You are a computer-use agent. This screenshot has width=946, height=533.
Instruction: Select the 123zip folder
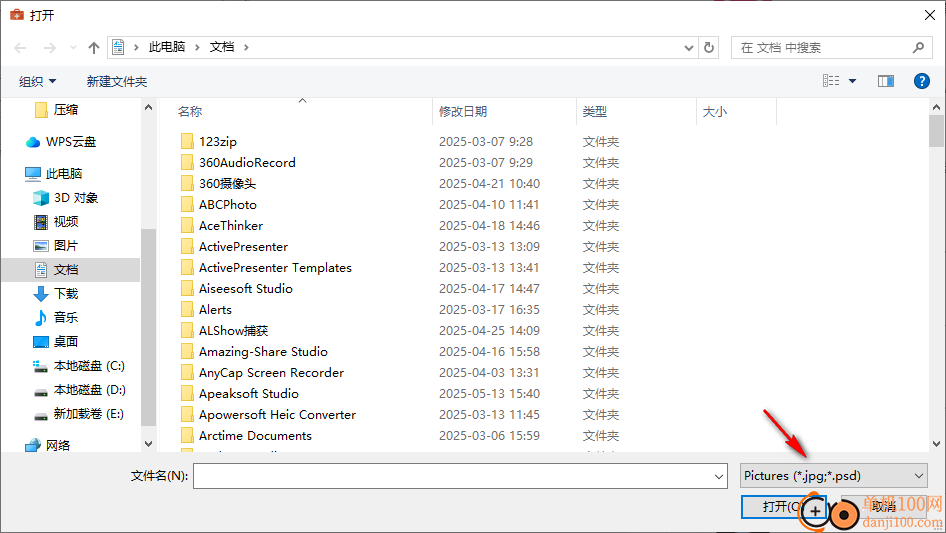coord(218,142)
